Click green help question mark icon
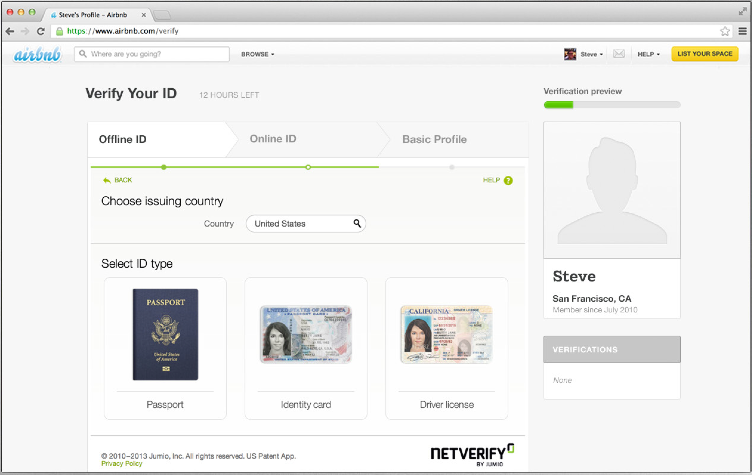The height and width of the screenshot is (475, 752). tap(508, 180)
